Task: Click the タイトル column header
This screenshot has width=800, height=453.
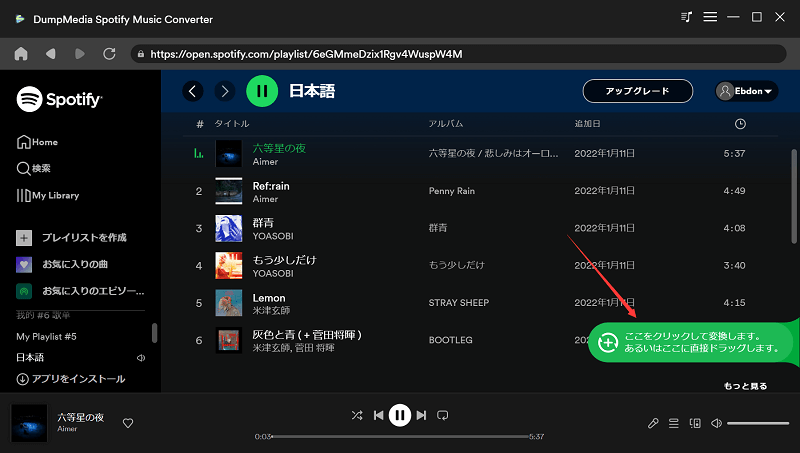Action: 232,124
